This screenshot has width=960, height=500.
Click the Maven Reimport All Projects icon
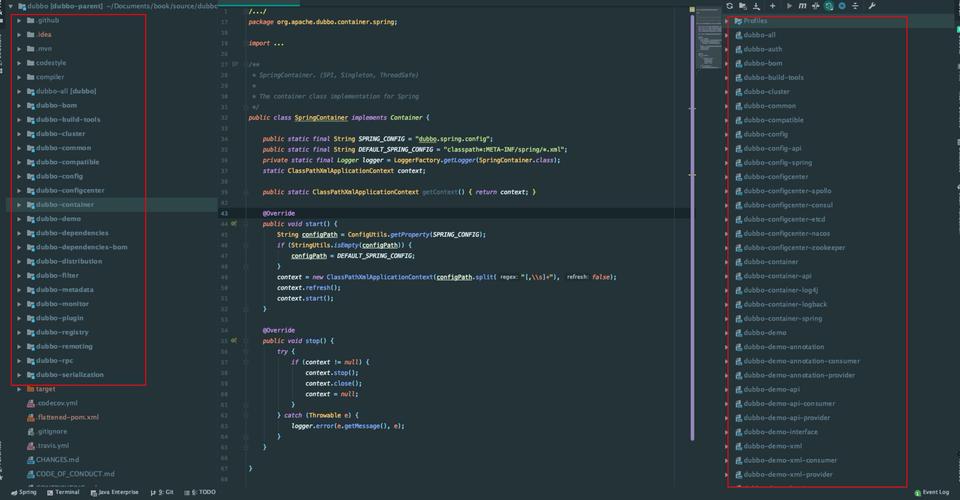coord(730,6)
